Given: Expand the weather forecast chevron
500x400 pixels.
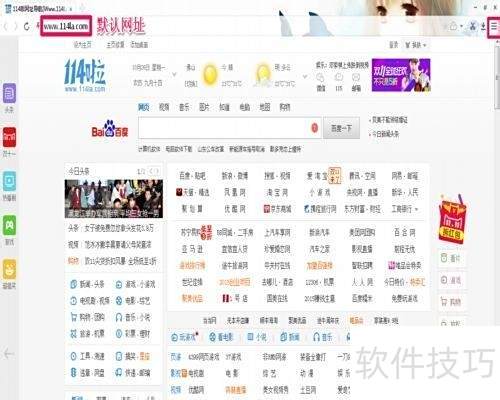Looking at the screenshot, I should [304, 77].
